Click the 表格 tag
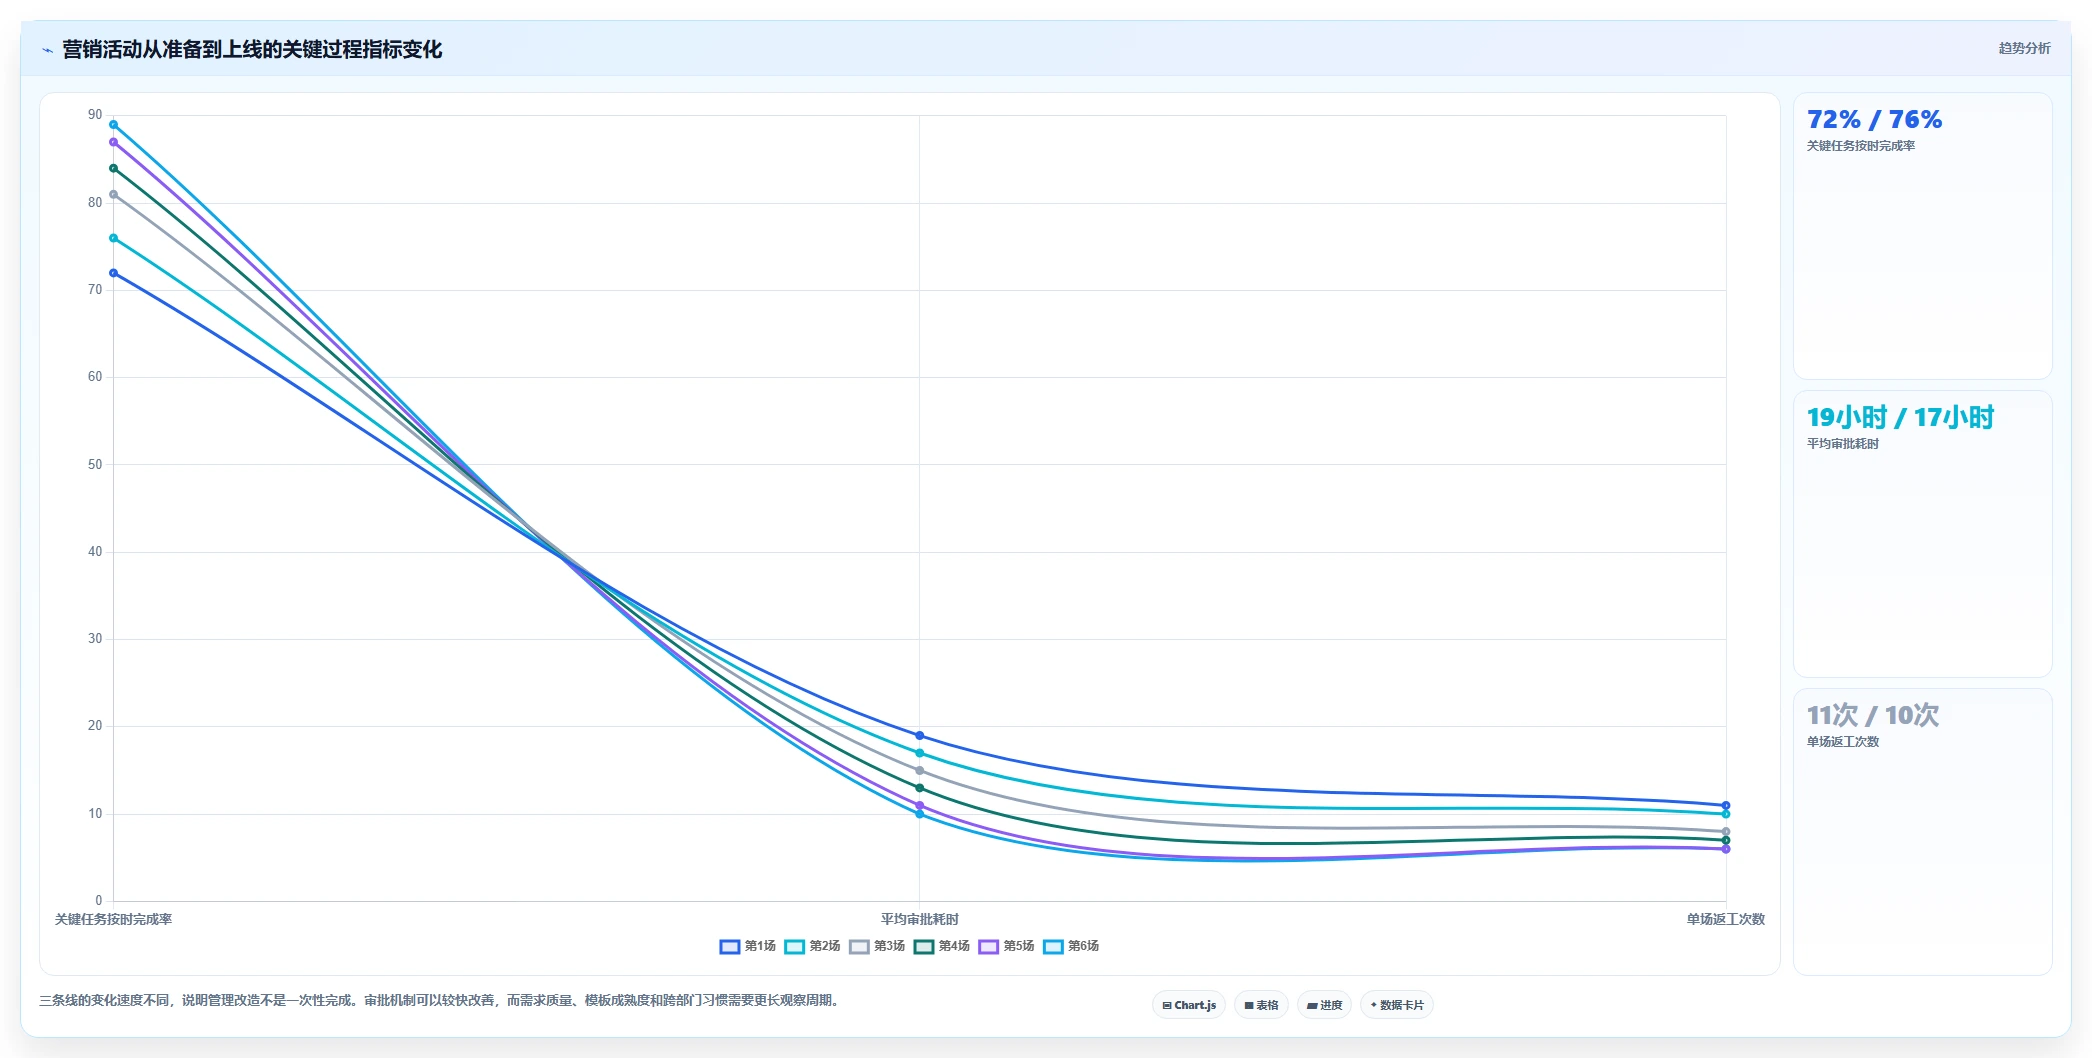 (x=1261, y=1005)
